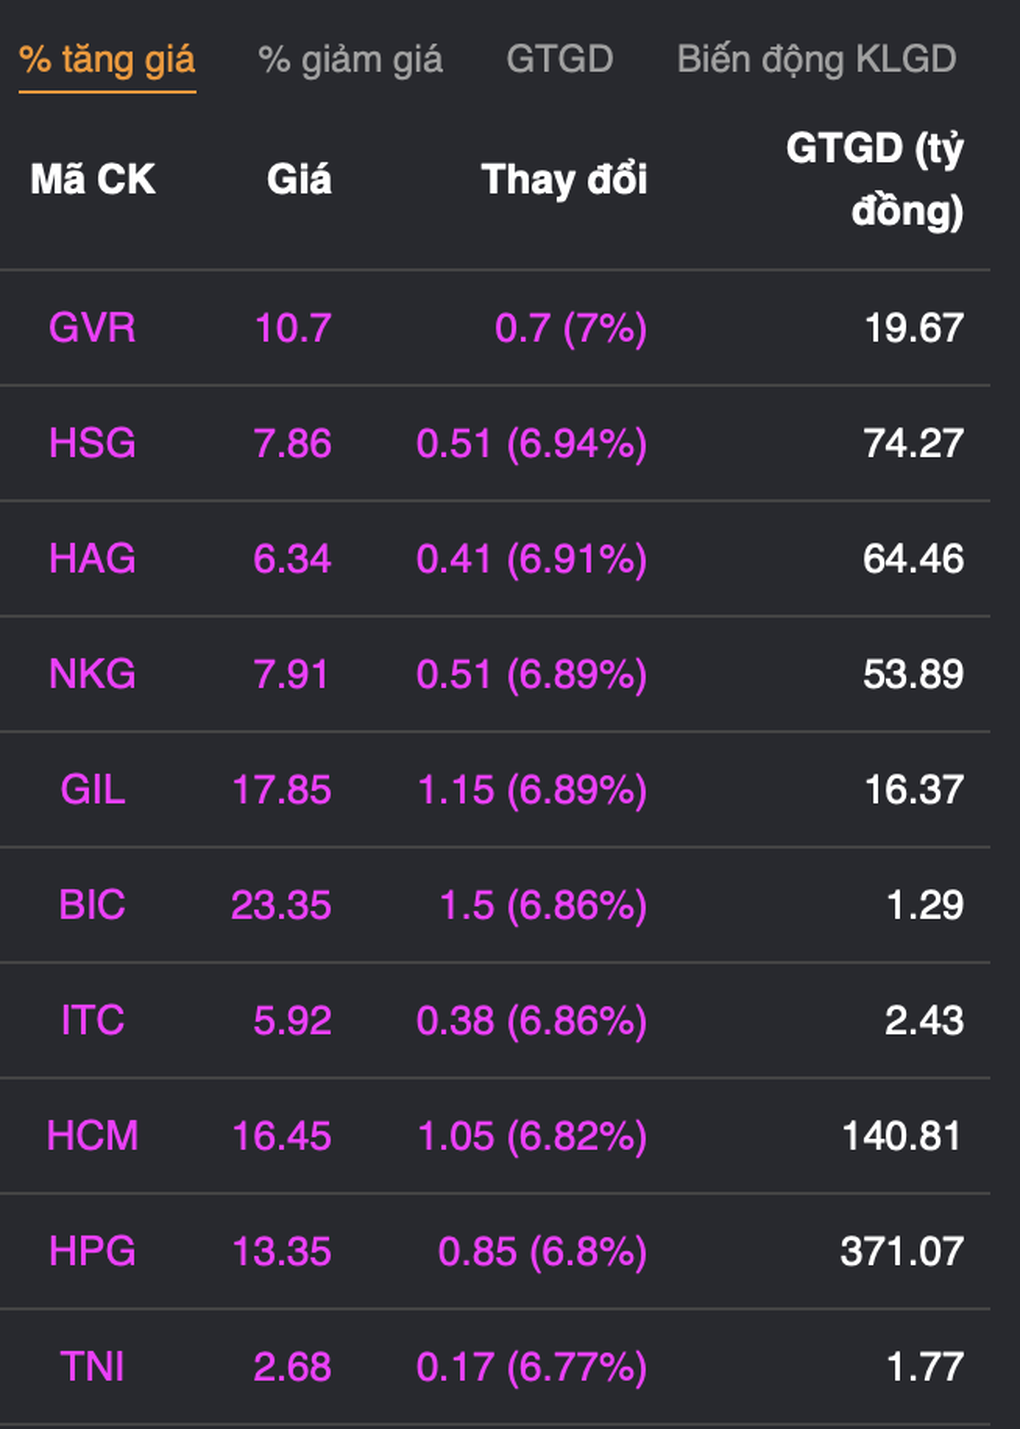Viewport: 1020px width, 1429px height.
Task: Sort by the Giá column header
Action: pyautogui.click(x=298, y=180)
